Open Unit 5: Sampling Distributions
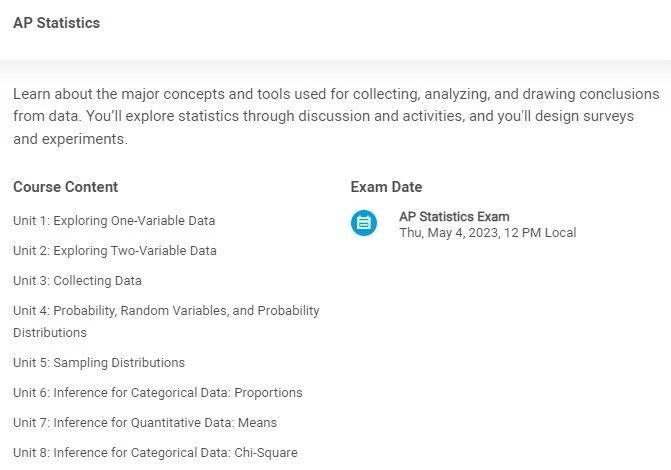 click(99, 363)
